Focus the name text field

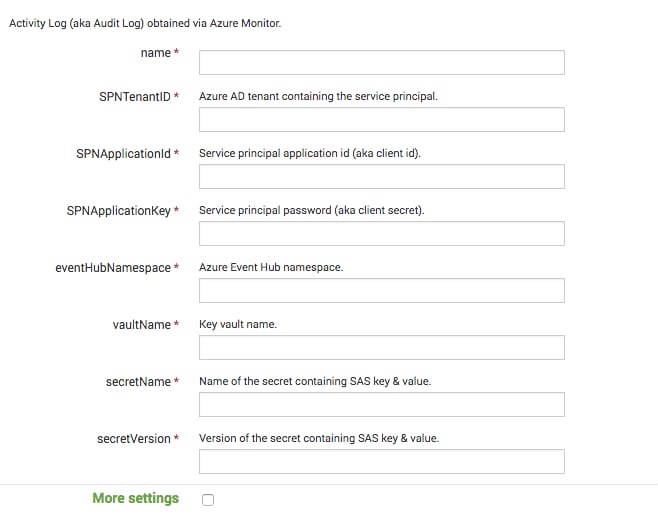pyautogui.click(x=381, y=63)
